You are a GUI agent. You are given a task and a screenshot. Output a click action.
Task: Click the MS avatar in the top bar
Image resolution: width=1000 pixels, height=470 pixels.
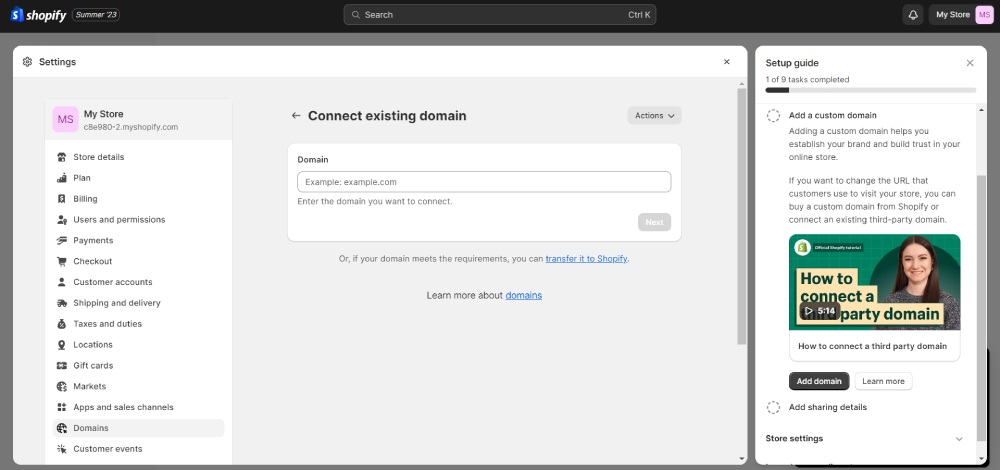point(984,15)
